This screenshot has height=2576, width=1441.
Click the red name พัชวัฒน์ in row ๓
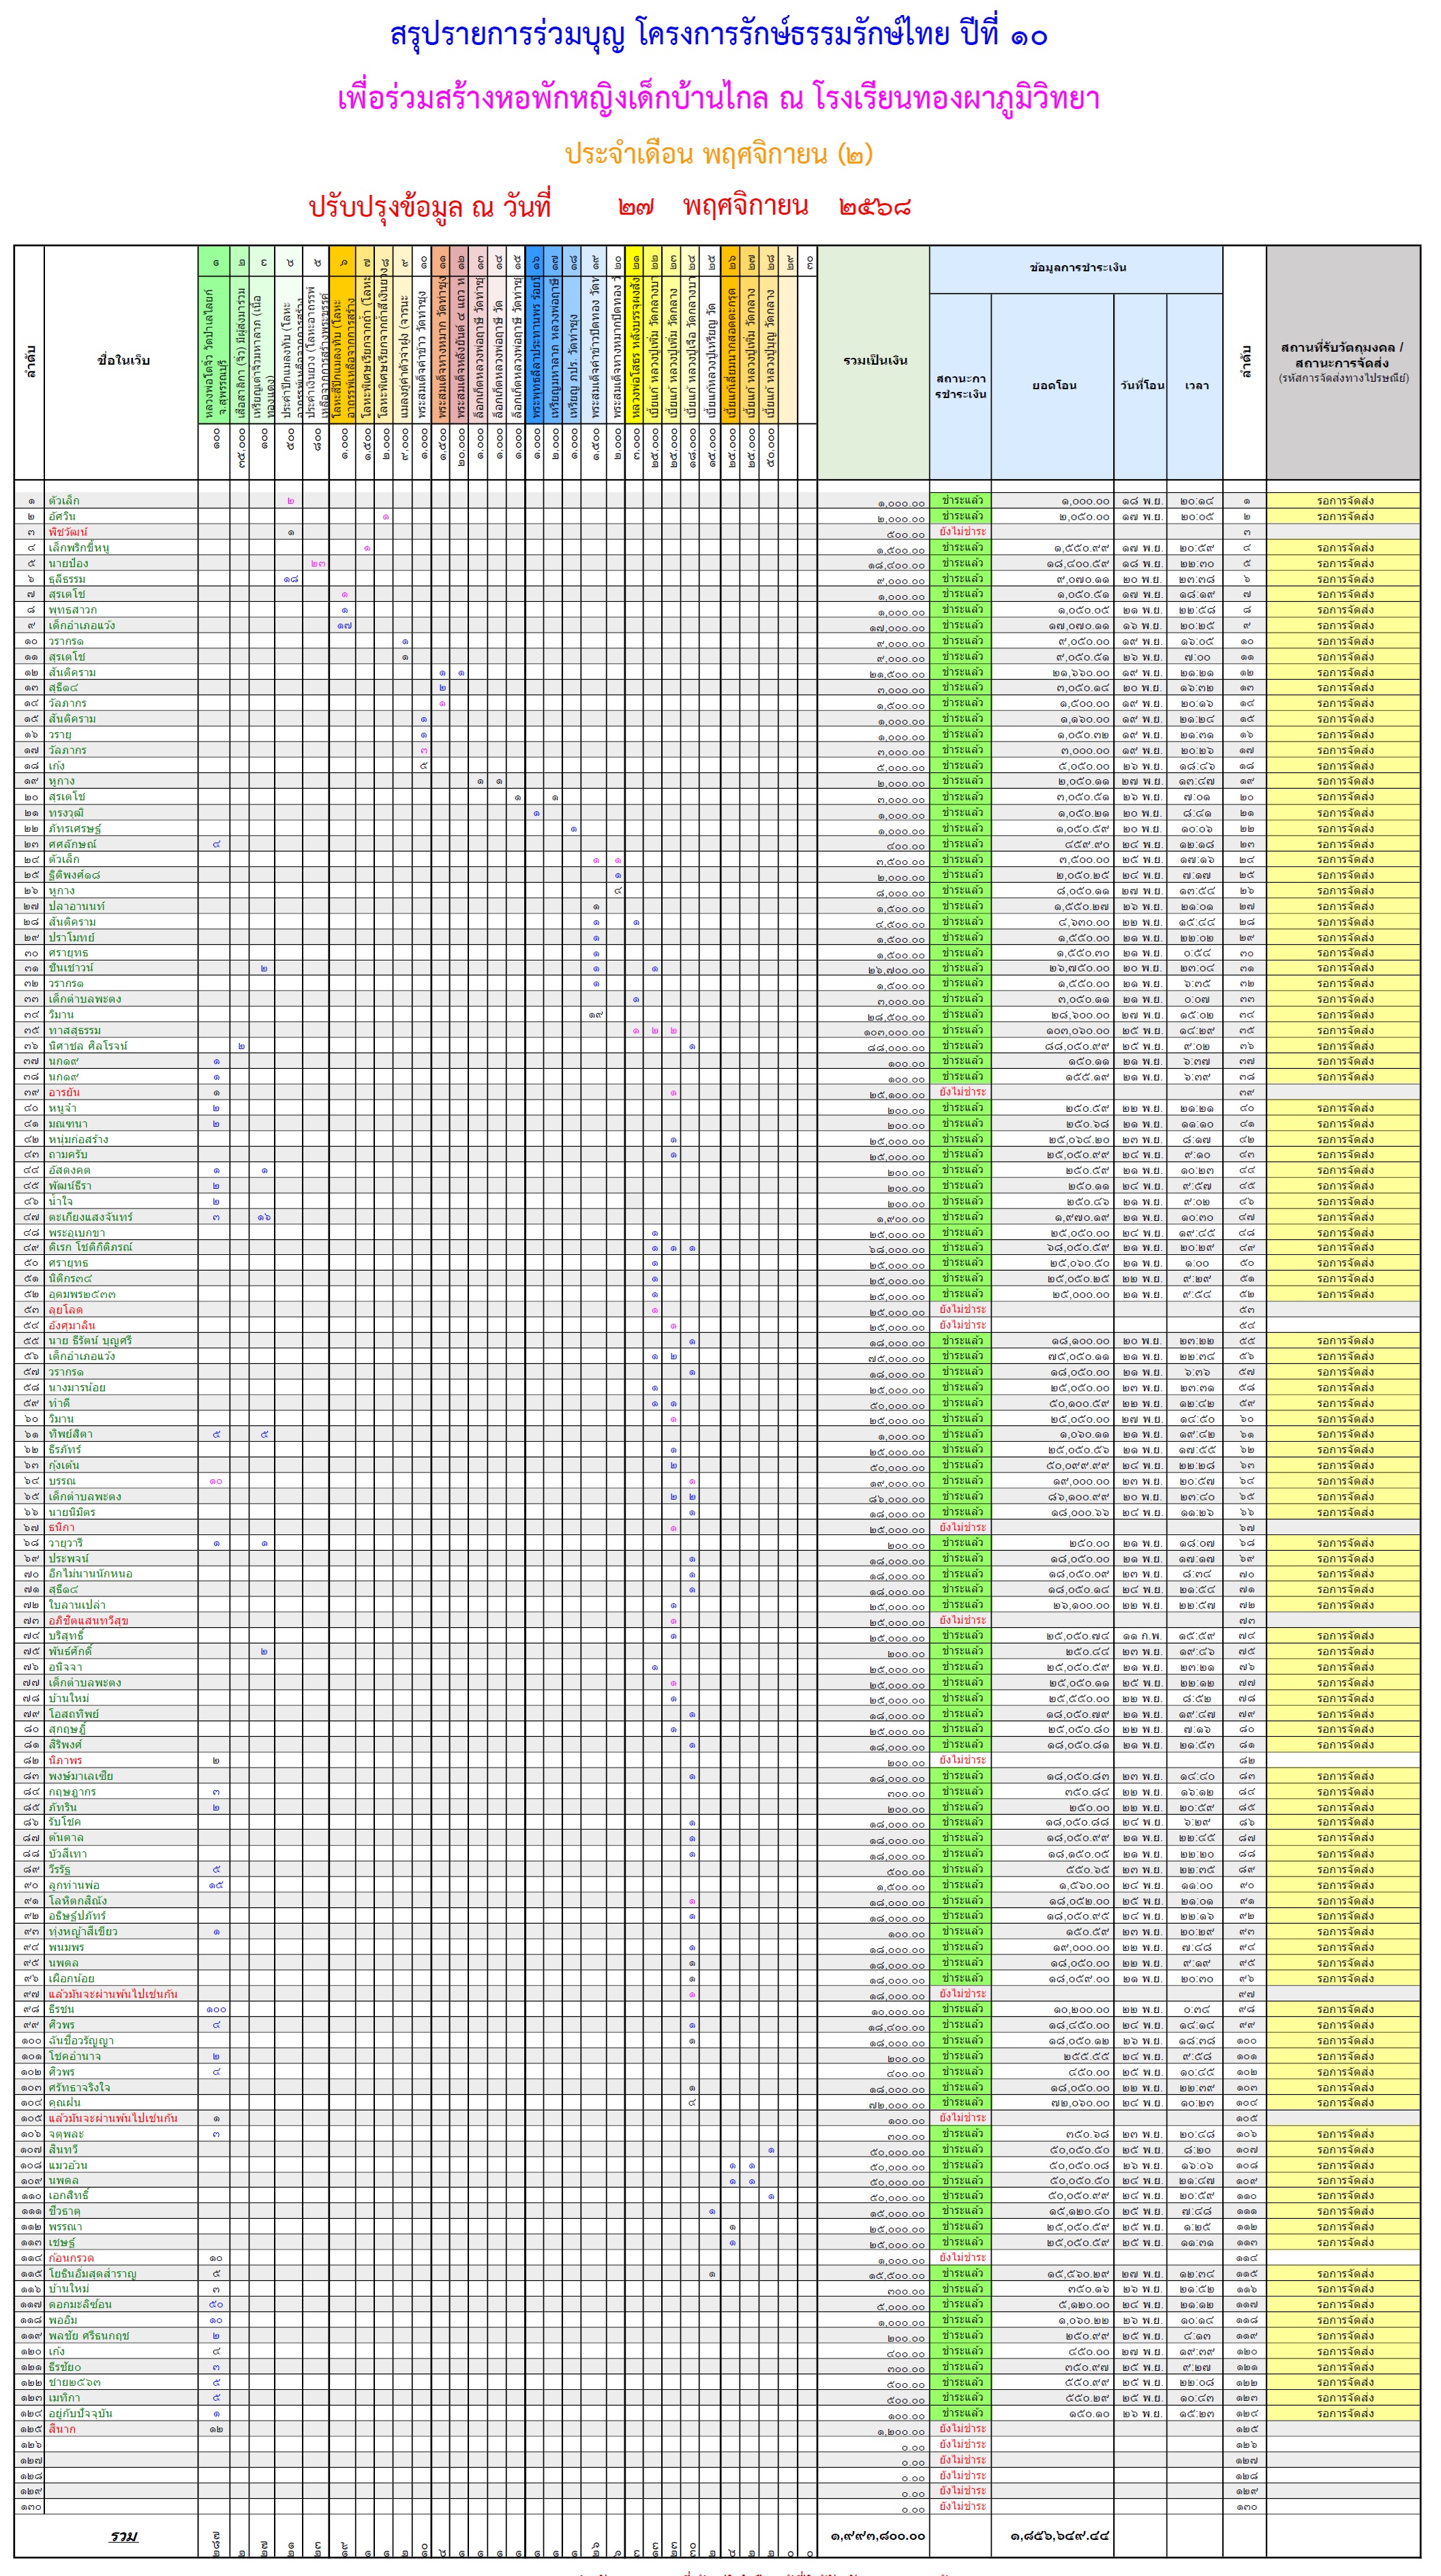[x=68, y=532]
